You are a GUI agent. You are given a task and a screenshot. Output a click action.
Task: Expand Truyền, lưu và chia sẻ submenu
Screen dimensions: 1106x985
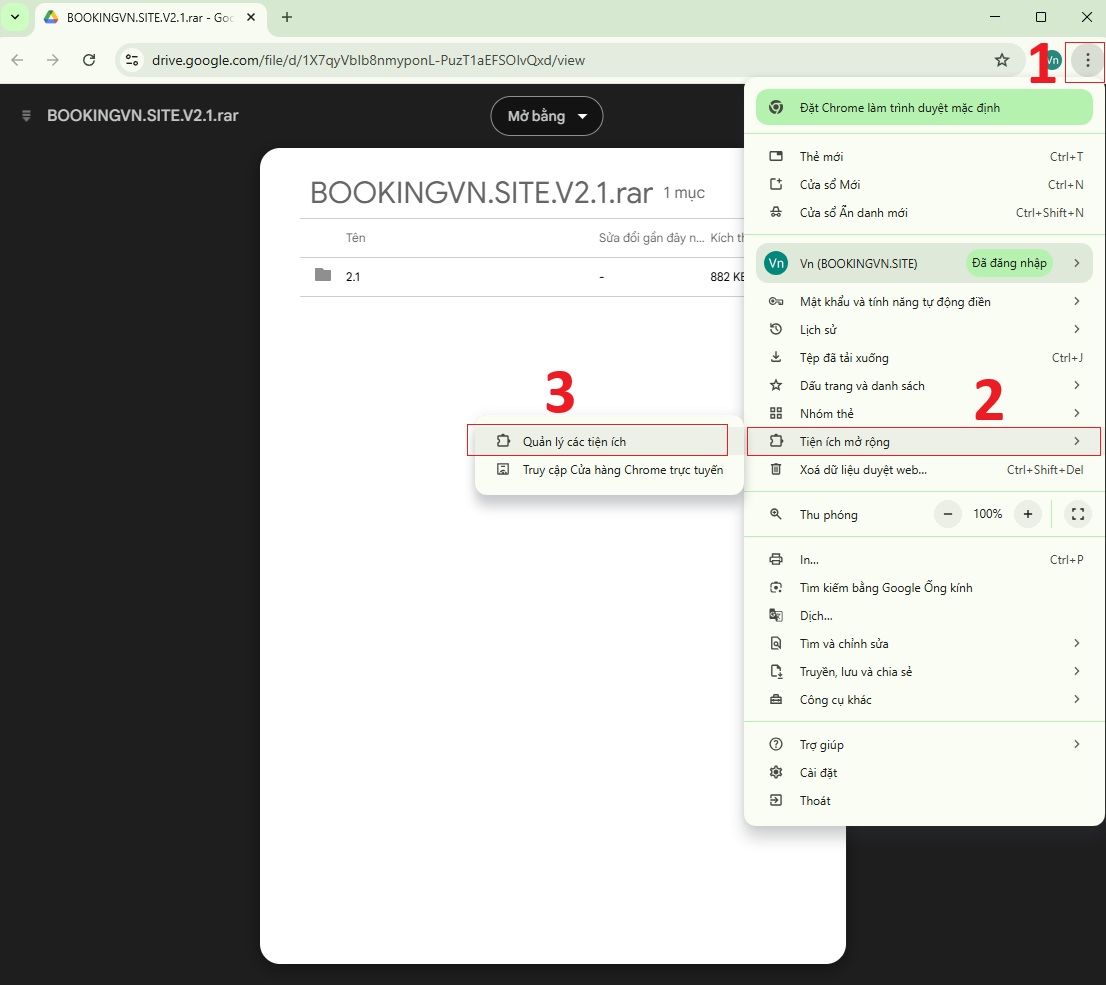pyautogui.click(x=925, y=672)
